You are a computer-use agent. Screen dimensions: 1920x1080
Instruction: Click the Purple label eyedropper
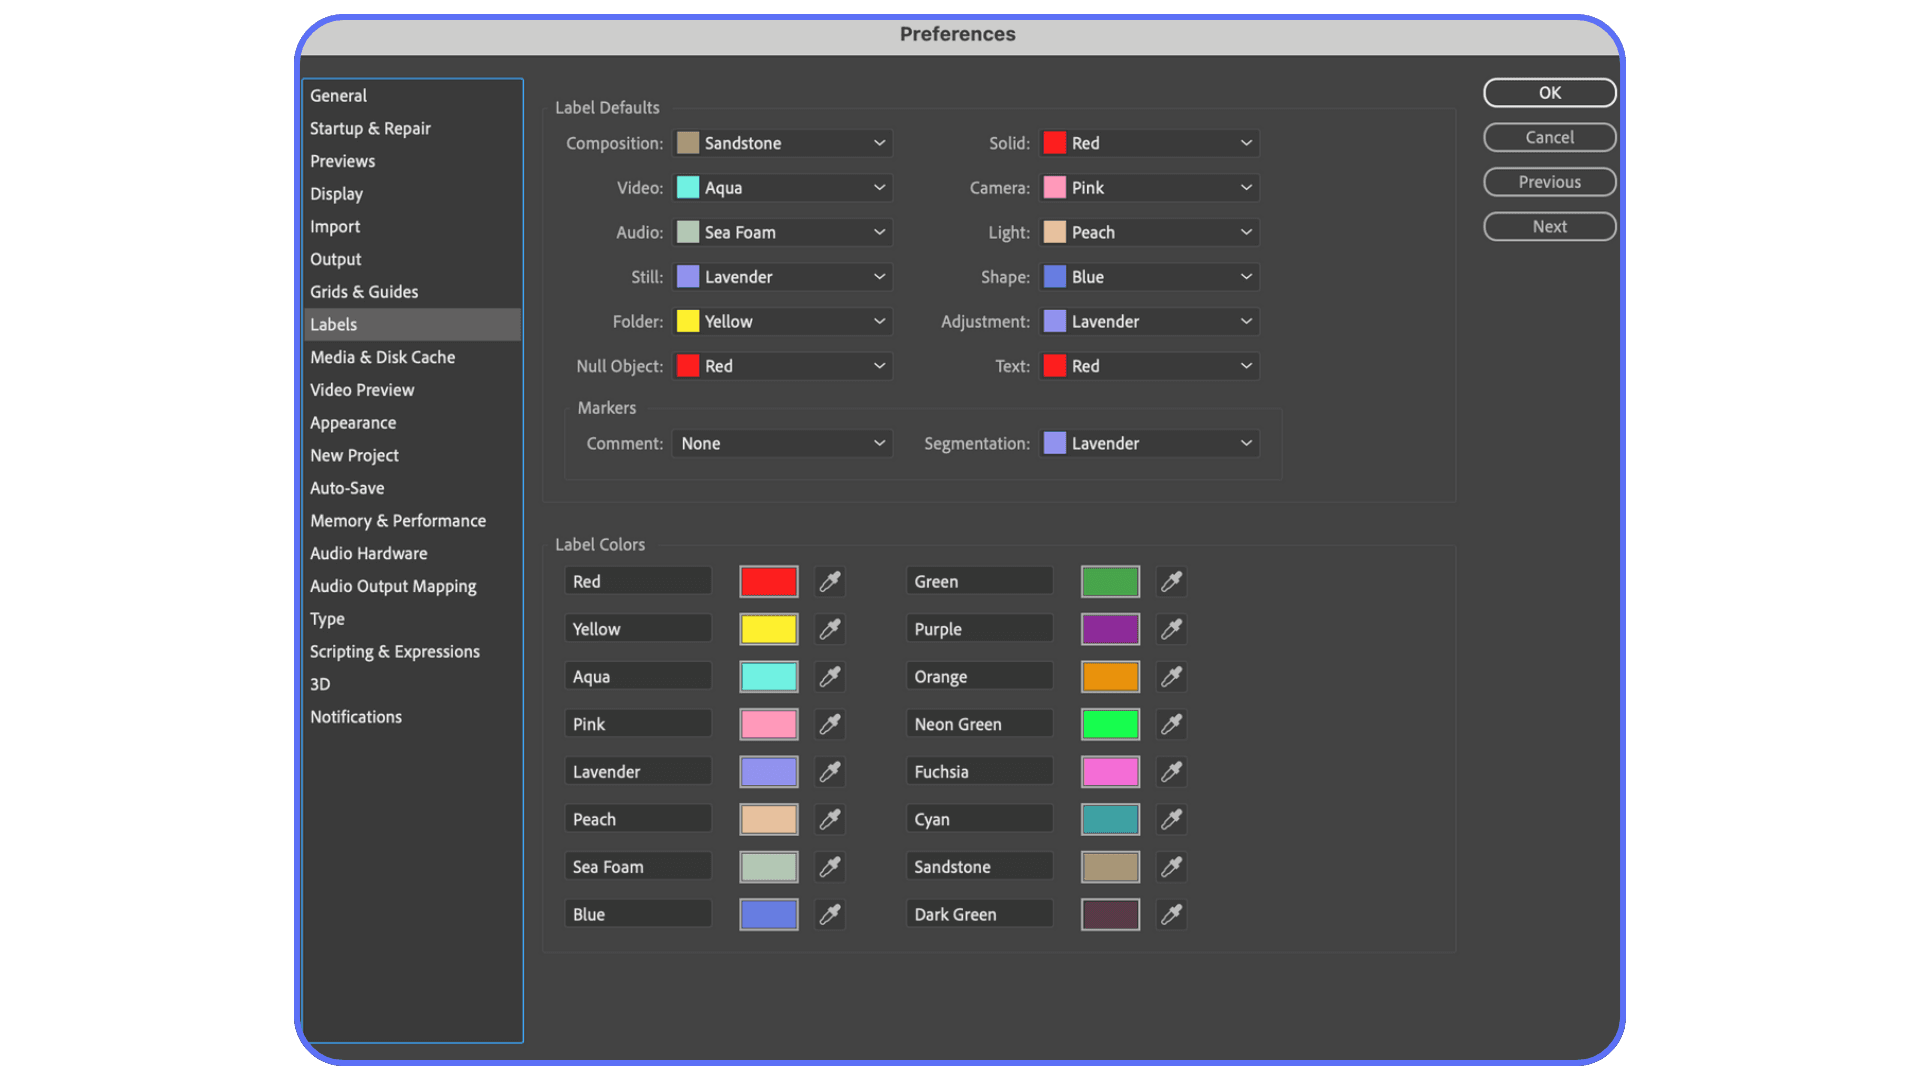[1171, 628]
